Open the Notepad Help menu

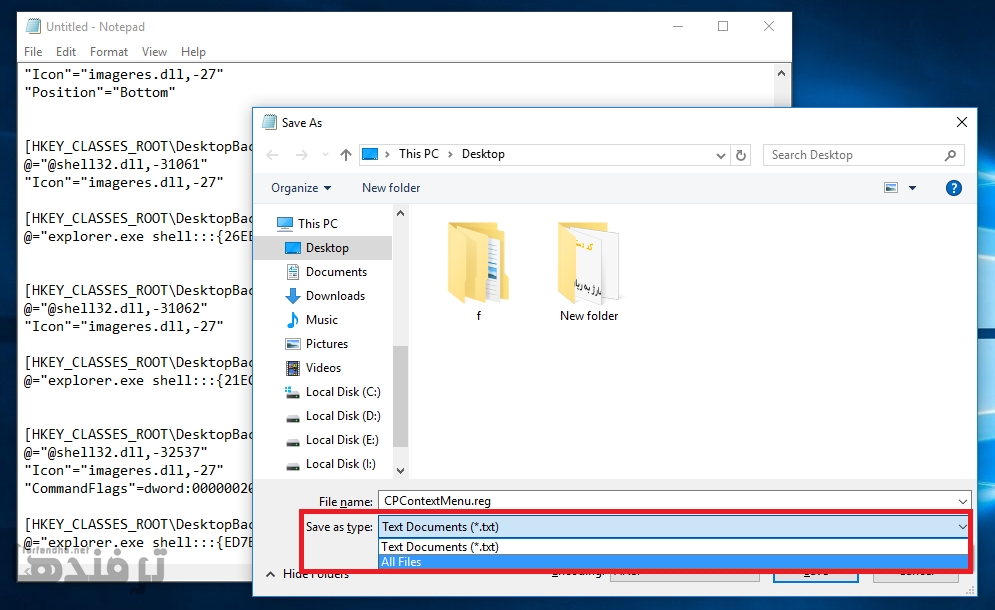[193, 52]
